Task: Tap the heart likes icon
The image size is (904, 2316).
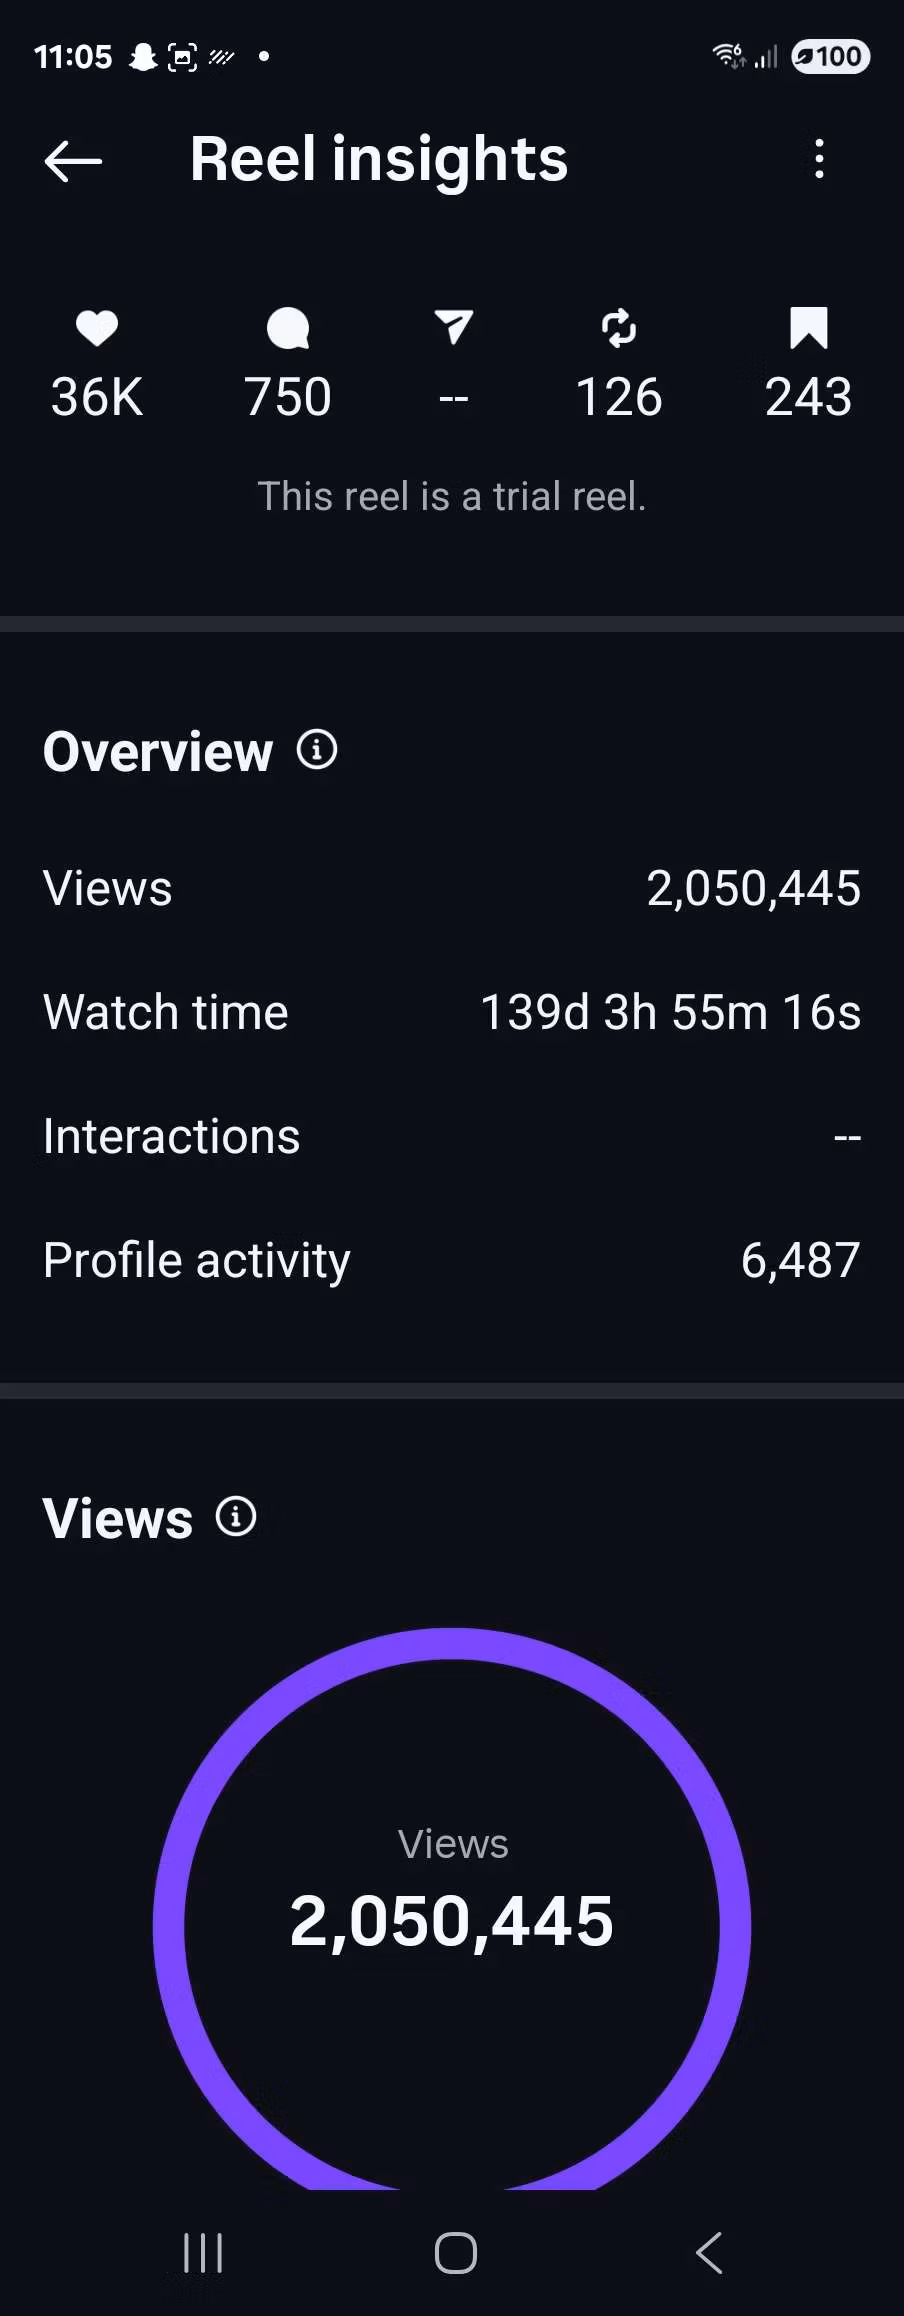Action: (x=97, y=328)
